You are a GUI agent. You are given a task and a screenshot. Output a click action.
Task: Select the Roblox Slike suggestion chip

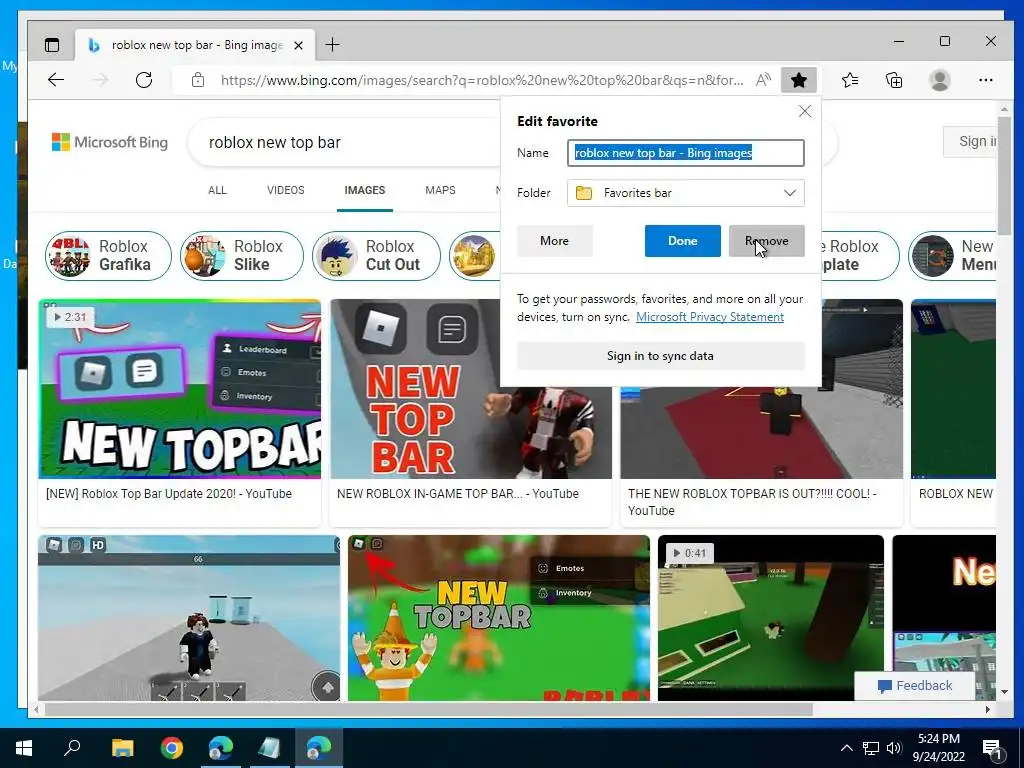pos(242,255)
